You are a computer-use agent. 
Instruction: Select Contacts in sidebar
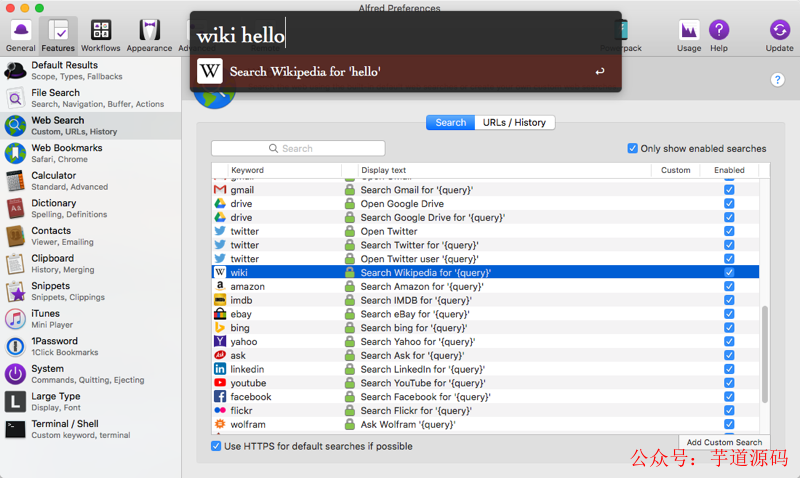pos(91,236)
